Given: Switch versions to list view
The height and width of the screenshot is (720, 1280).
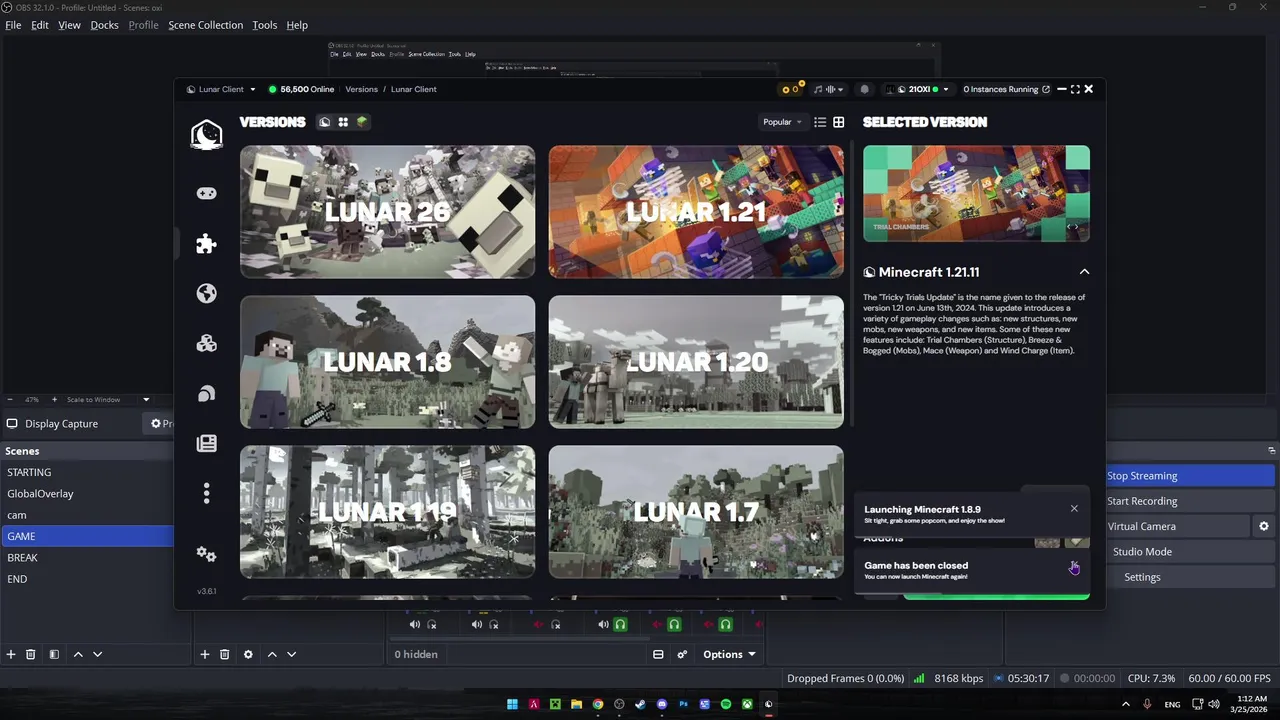Looking at the screenshot, I should [820, 122].
